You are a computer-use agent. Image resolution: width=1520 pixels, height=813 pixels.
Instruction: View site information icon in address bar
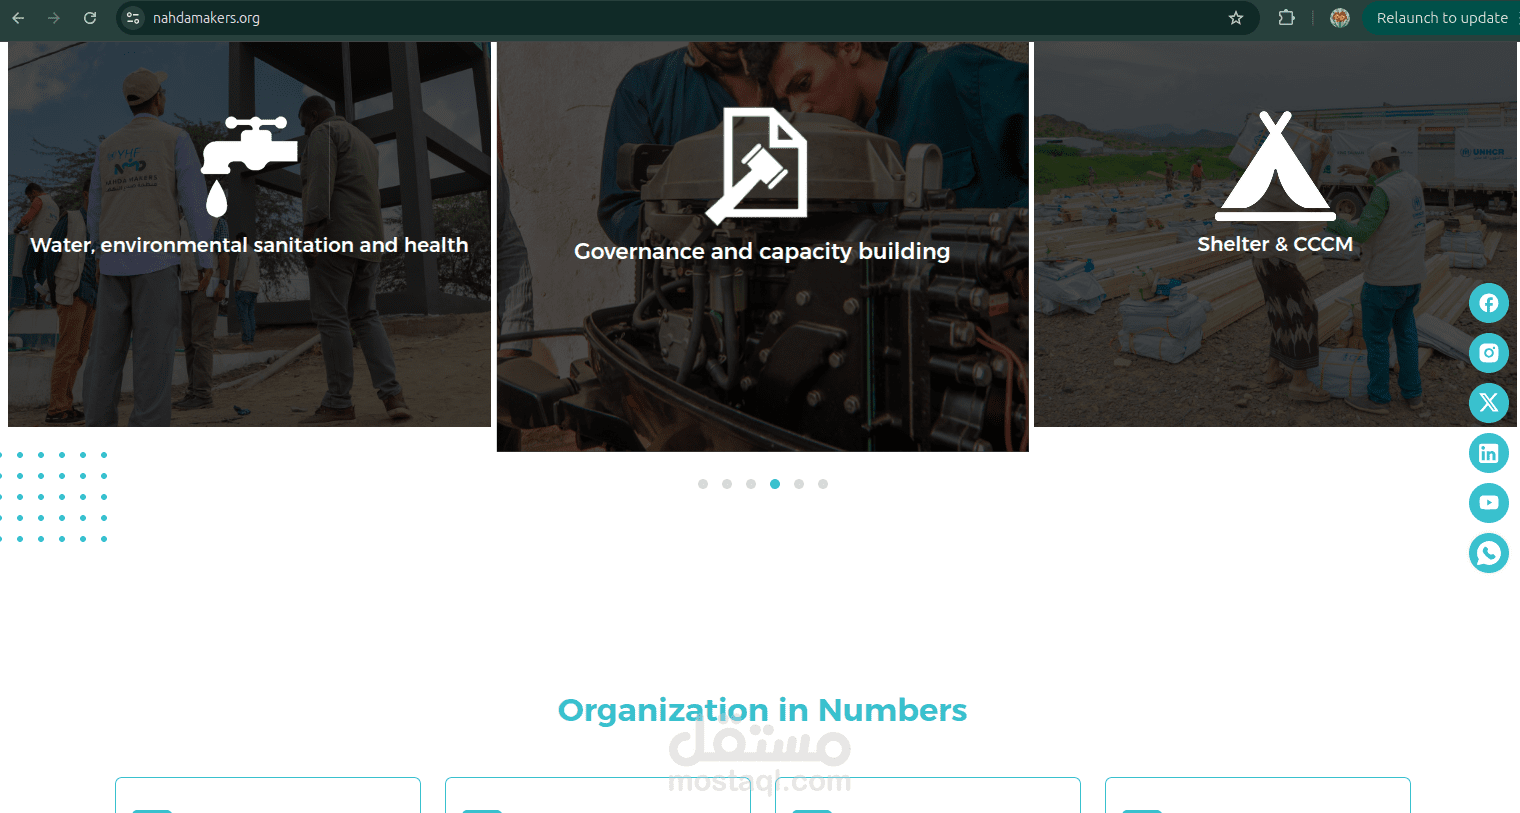[133, 18]
